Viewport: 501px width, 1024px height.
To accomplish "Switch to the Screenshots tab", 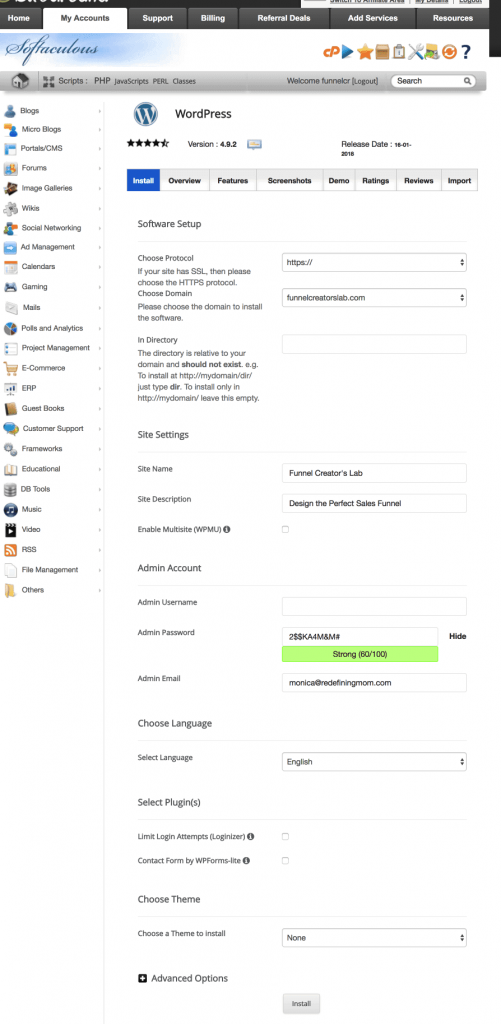I will (x=289, y=181).
